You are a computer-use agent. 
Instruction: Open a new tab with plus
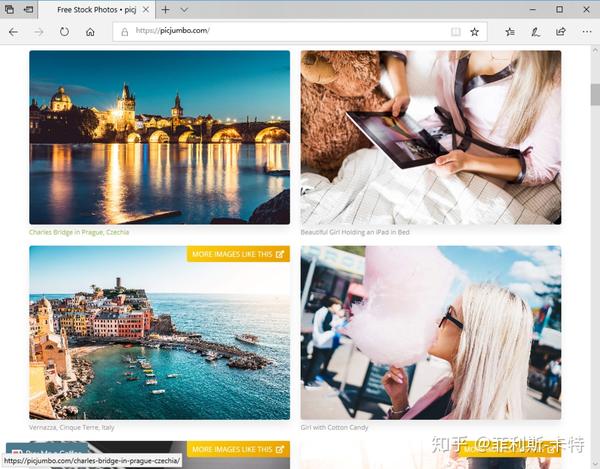(165, 10)
